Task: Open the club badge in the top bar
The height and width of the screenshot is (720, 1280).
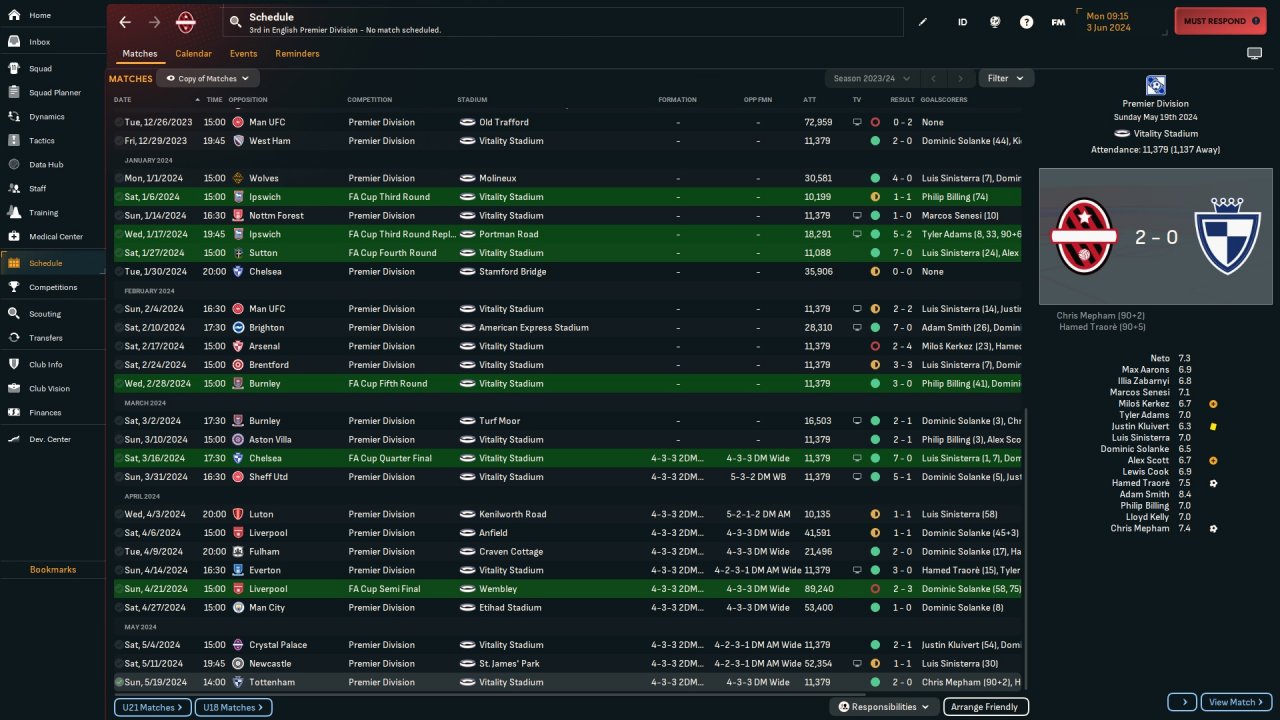Action: (x=186, y=22)
